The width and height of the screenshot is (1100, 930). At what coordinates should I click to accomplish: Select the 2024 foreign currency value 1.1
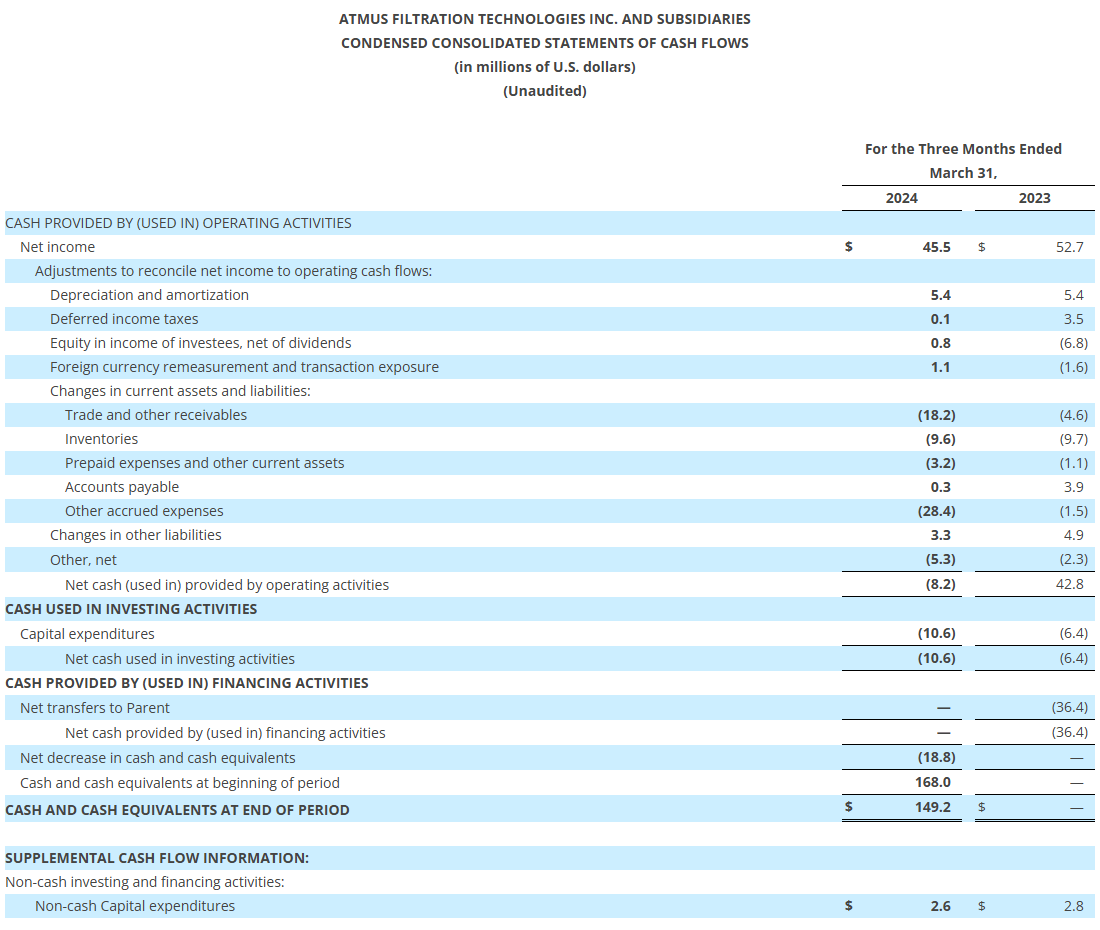pos(940,367)
